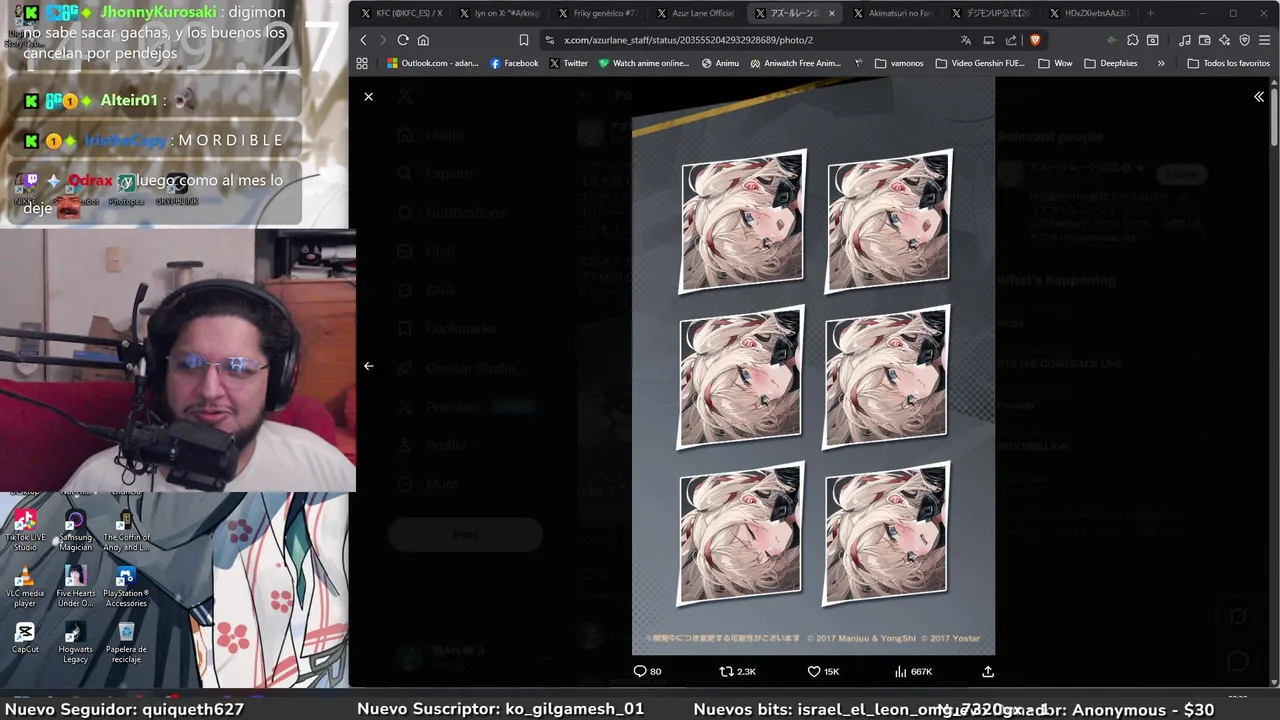
Task: Open browser share icon in address bar
Action: point(1011,40)
